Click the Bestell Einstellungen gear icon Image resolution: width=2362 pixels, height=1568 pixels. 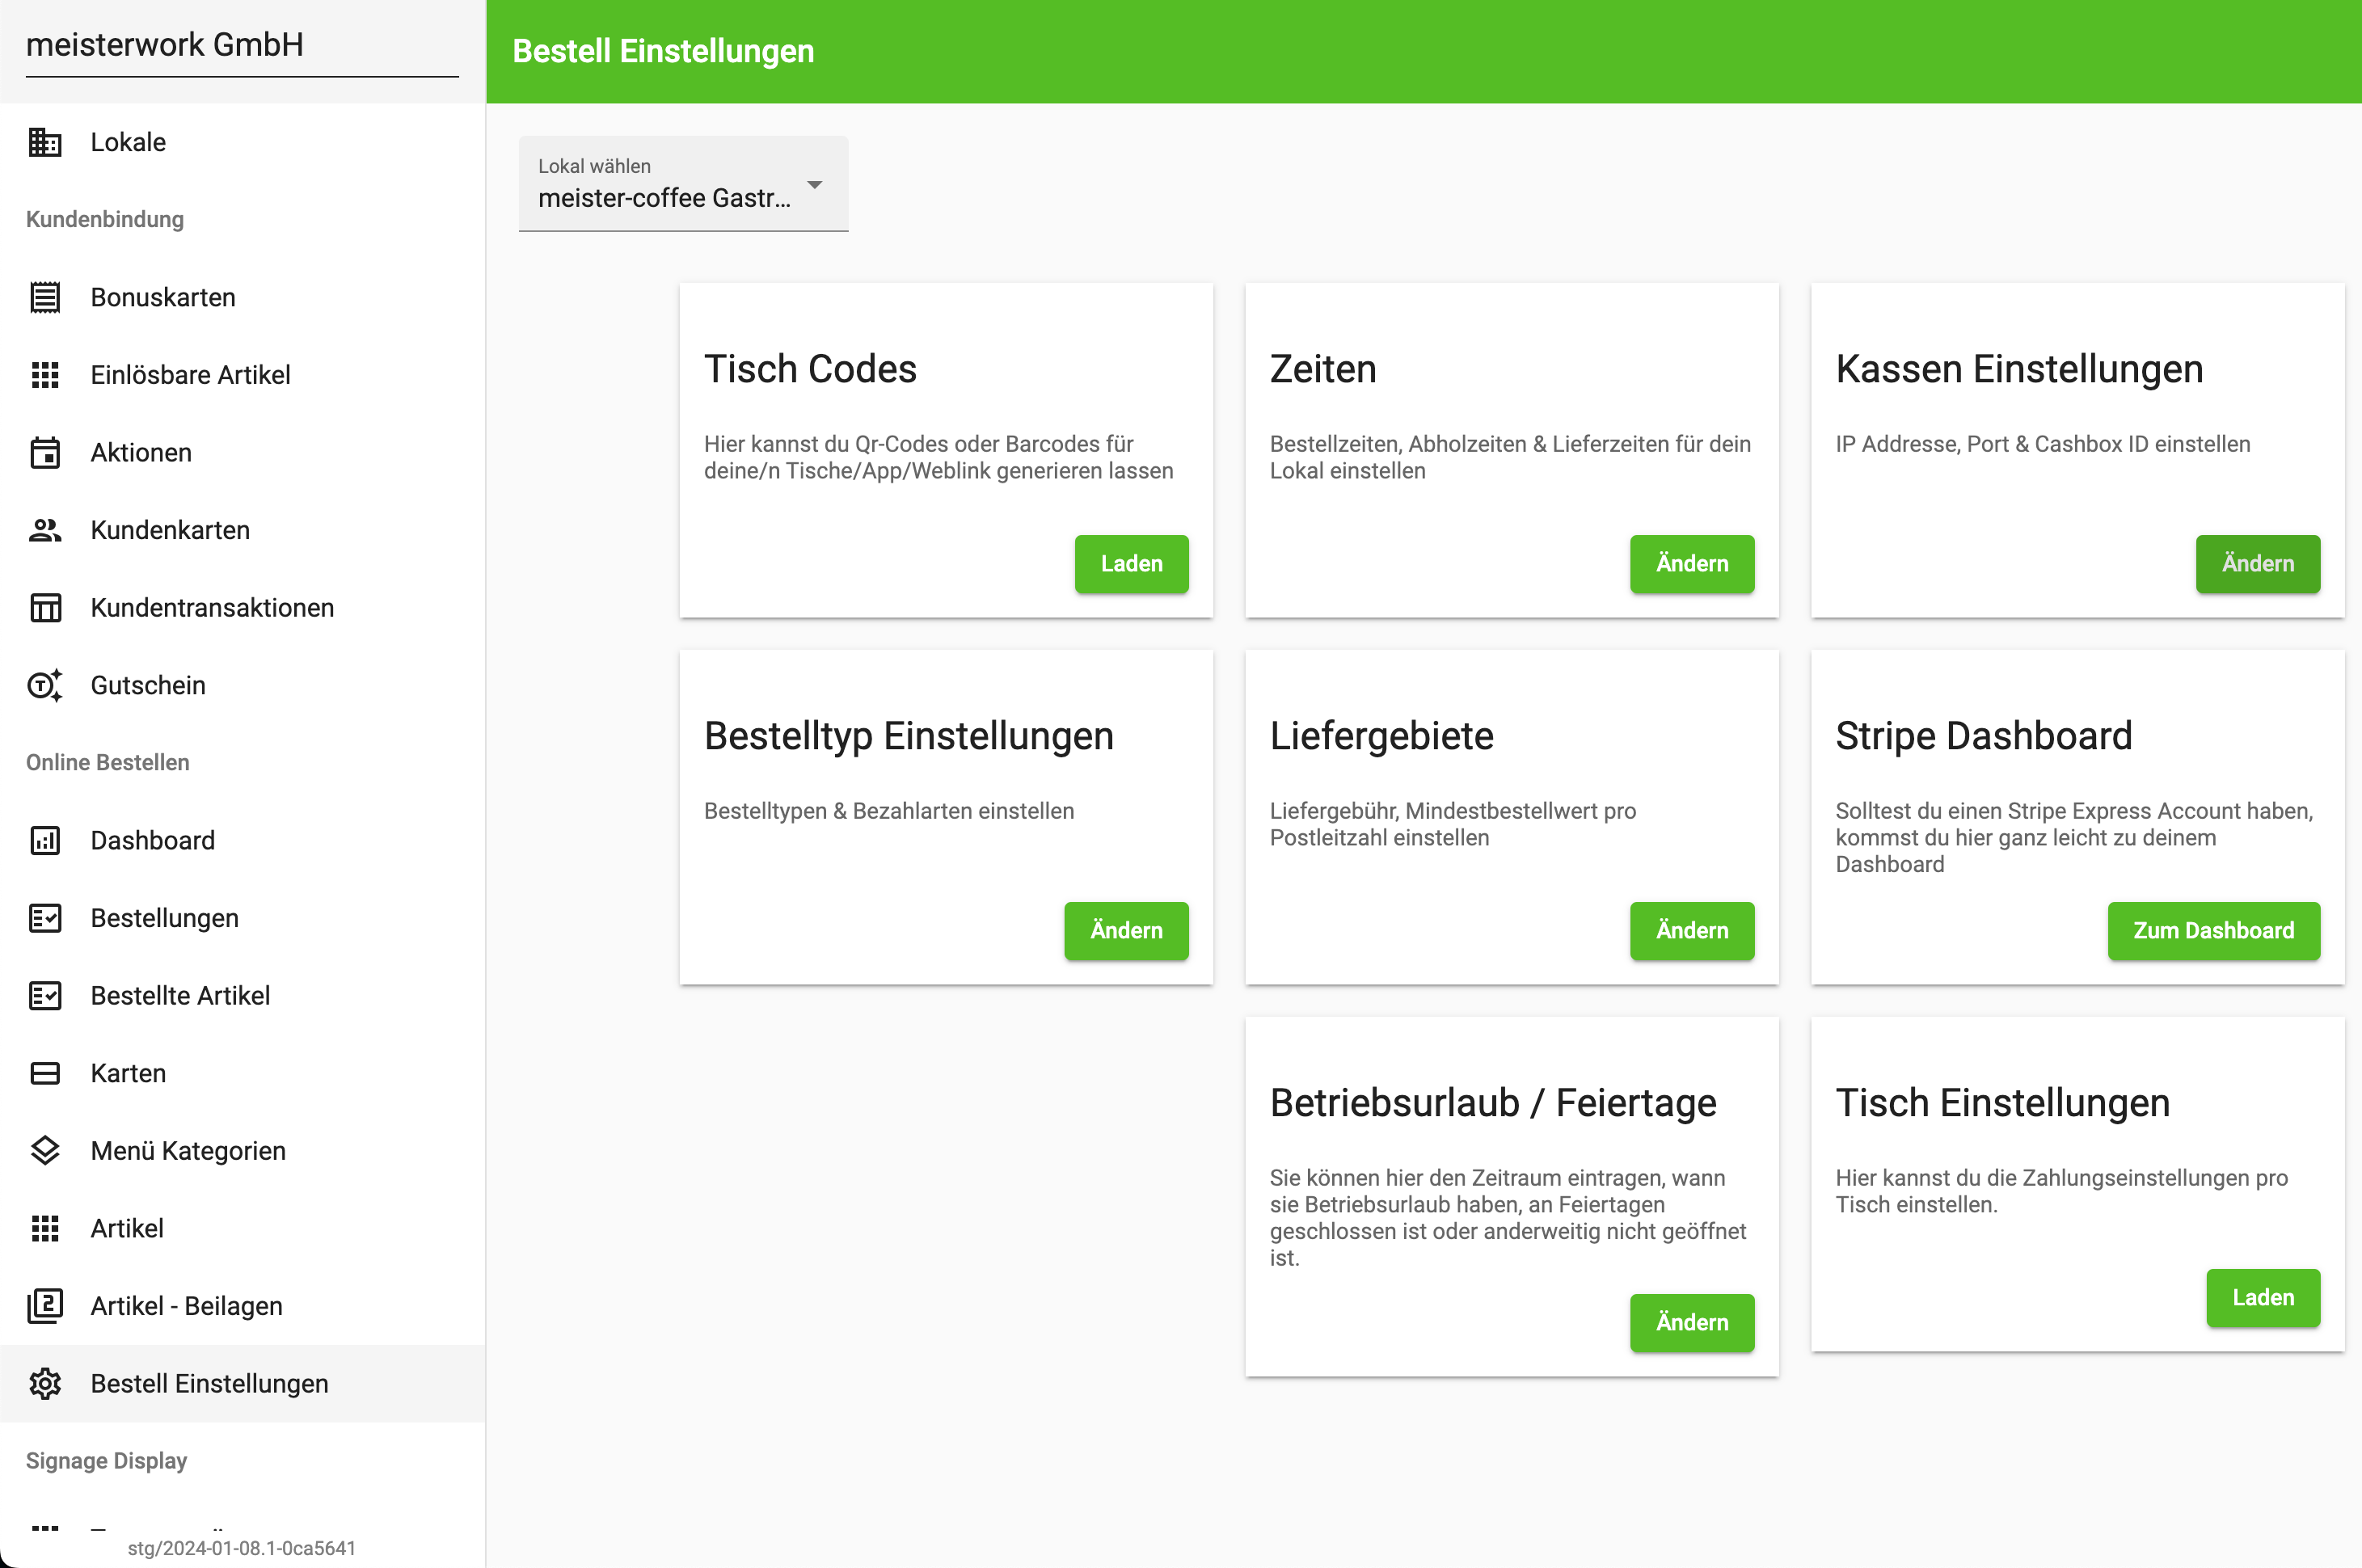click(45, 1384)
